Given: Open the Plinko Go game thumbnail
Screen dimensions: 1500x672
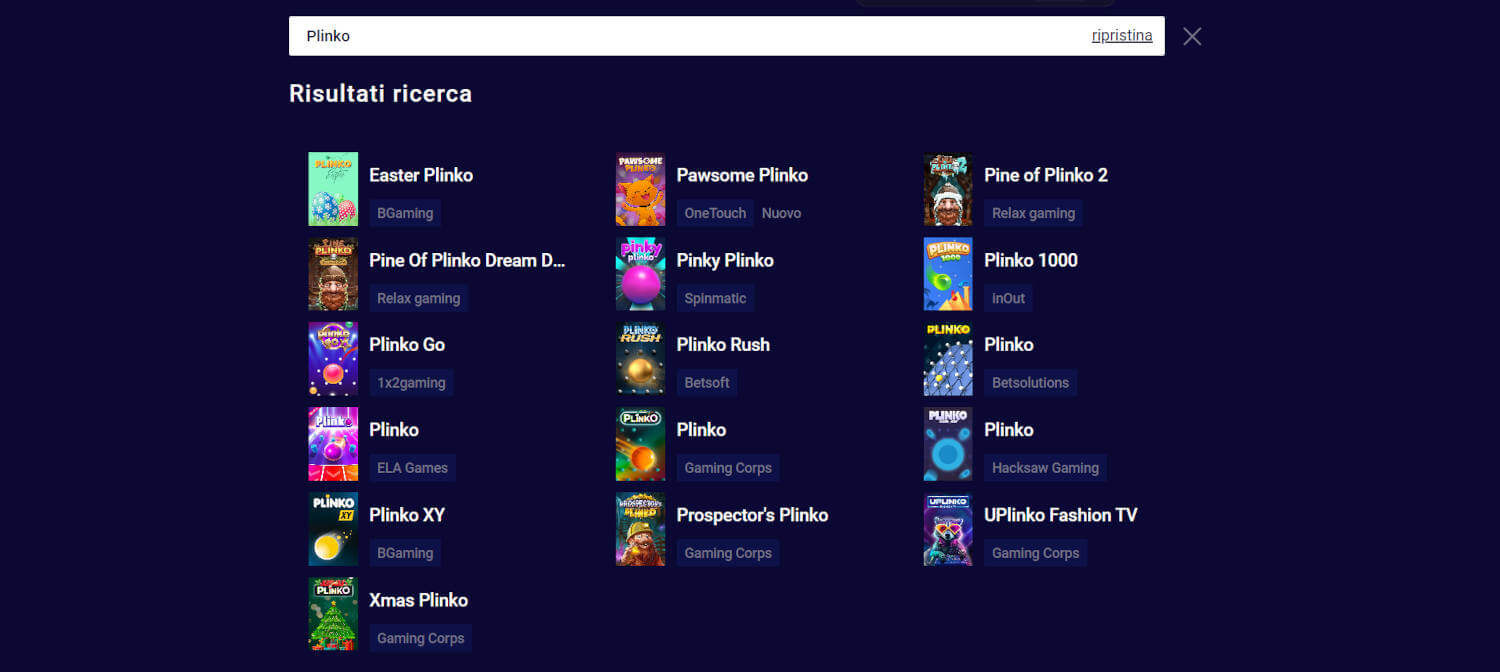Looking at the screenshot, I should pos(333,359).
